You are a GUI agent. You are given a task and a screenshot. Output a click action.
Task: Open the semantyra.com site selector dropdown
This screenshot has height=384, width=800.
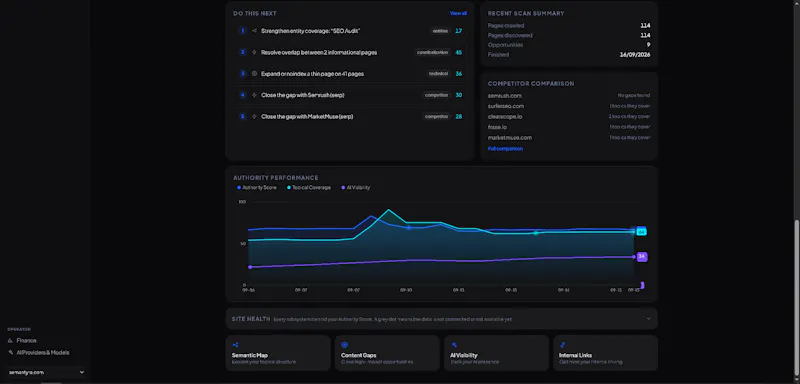coord(46,372)
